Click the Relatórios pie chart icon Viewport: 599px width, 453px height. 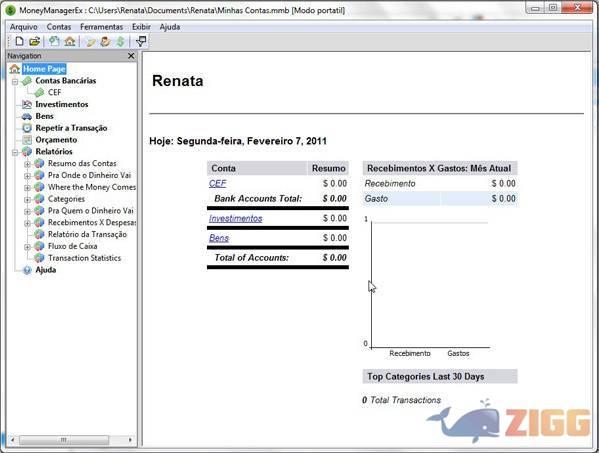point(27,152)
